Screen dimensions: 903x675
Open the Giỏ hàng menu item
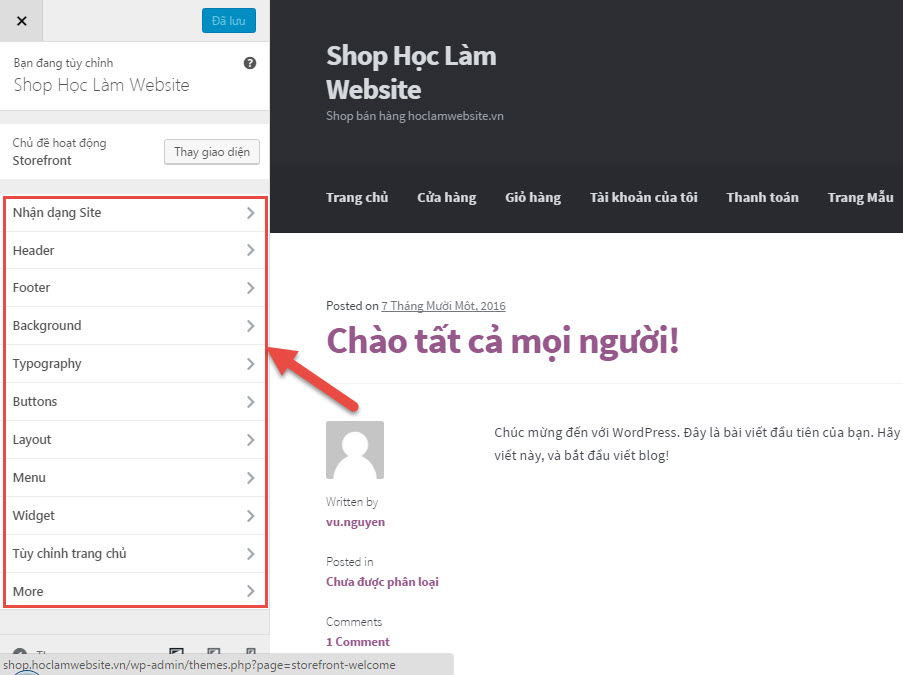(533, 197)
